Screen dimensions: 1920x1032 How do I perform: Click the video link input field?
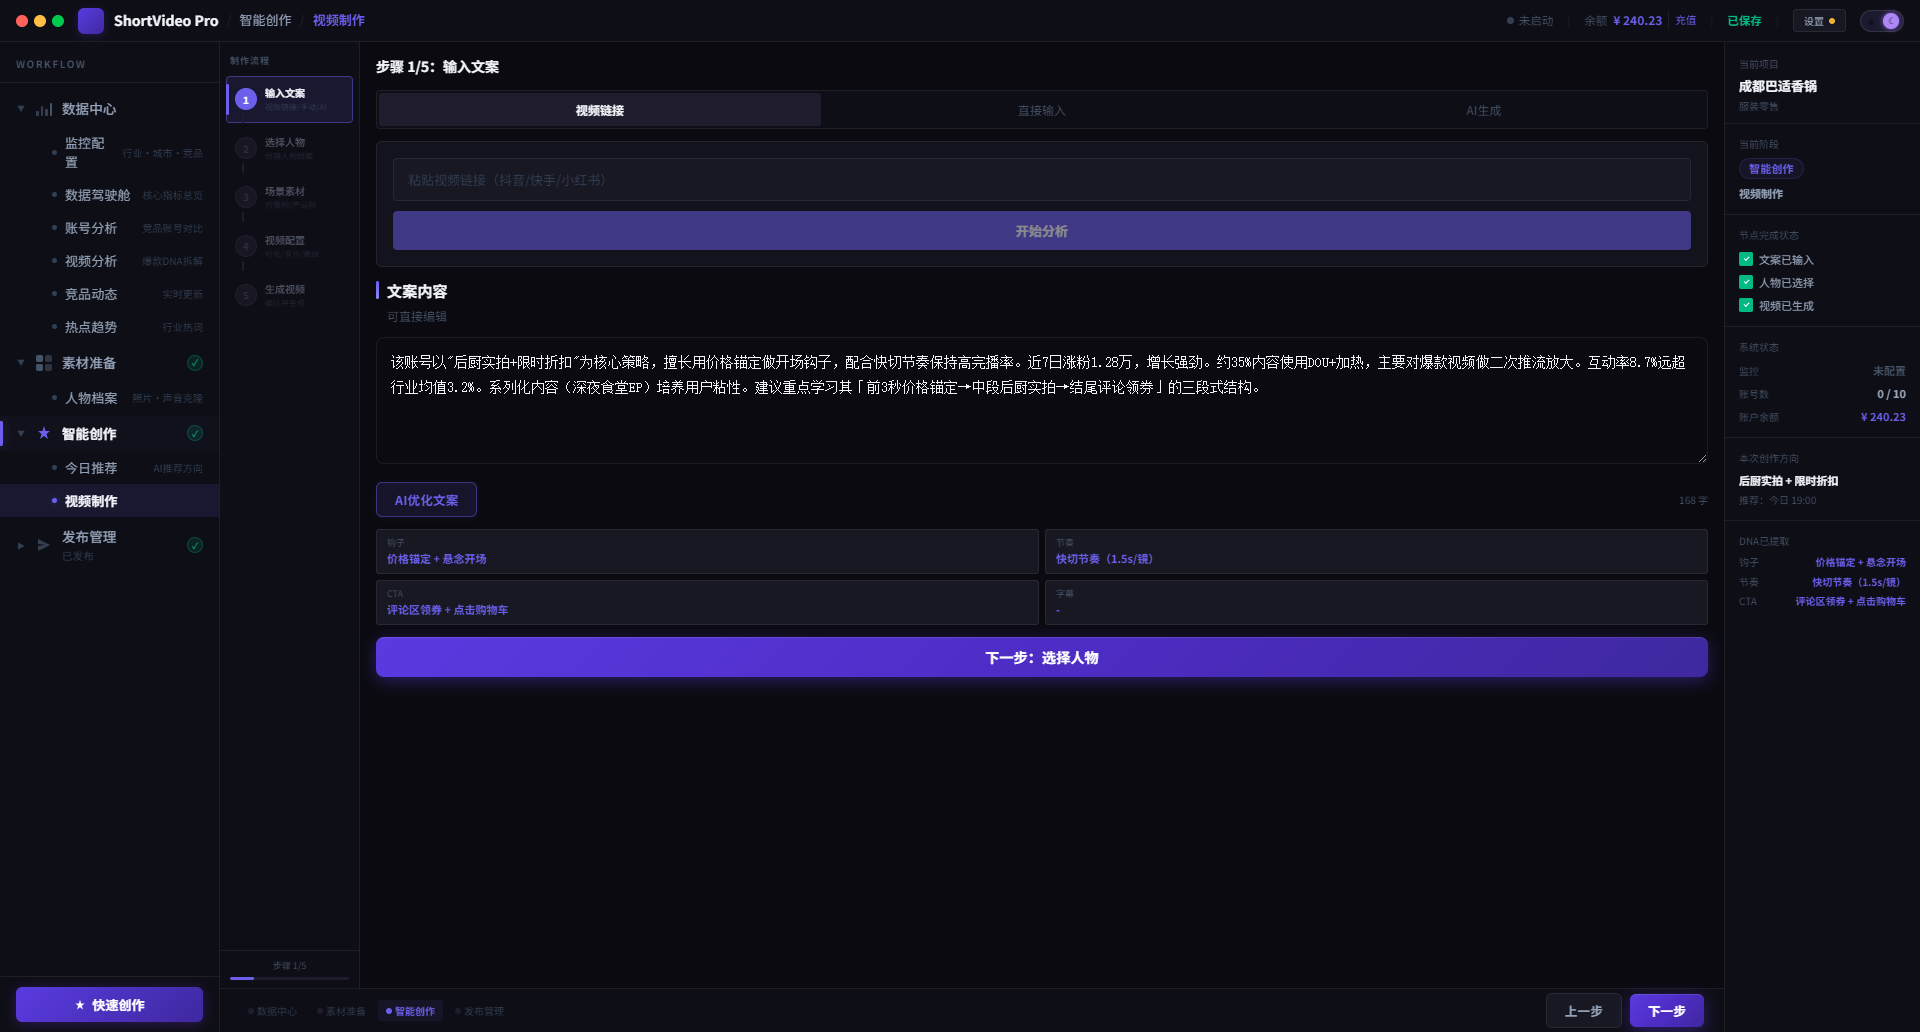(1040, 180)
